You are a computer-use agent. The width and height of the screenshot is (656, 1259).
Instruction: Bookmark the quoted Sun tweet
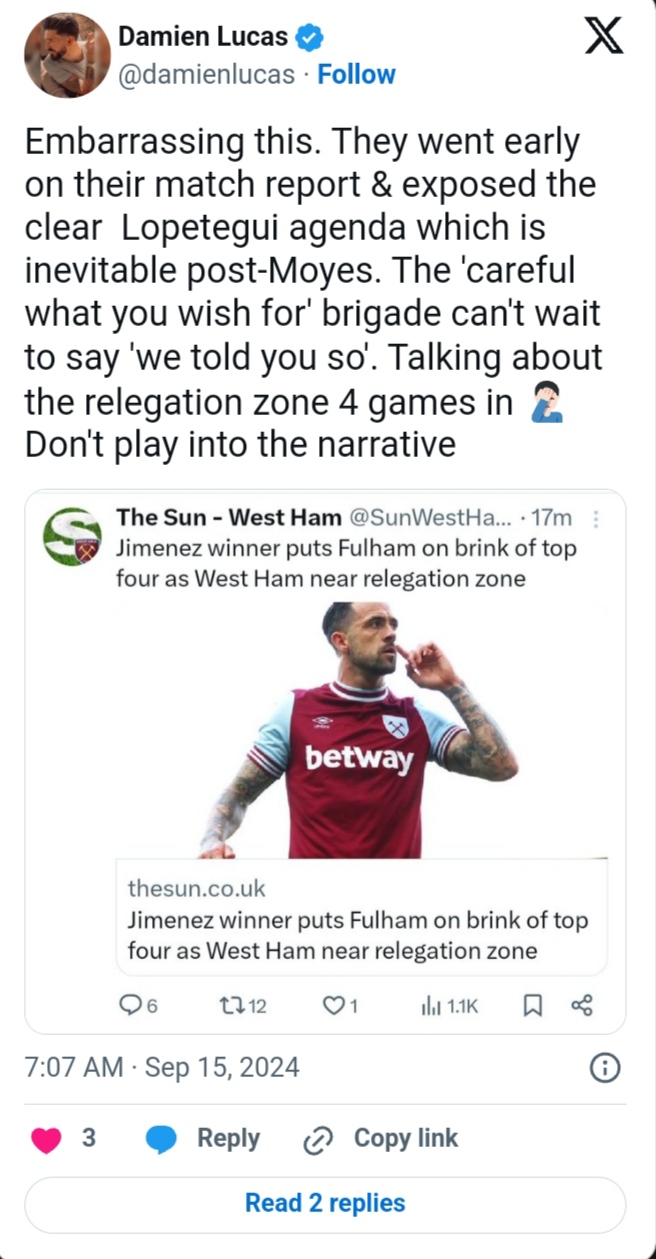point(533,1007)
